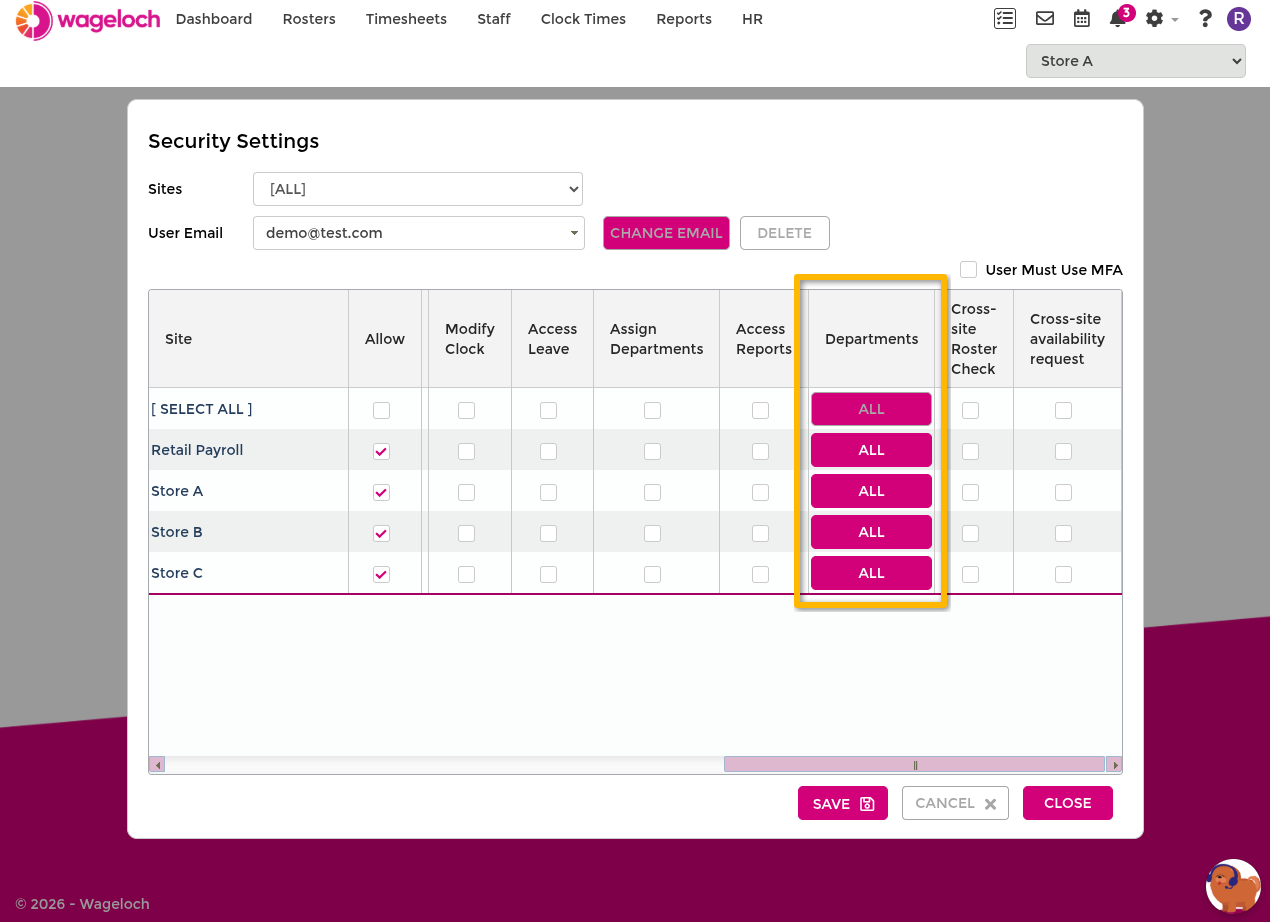The width and height of the screenshot is (1270, 922).
Task: Click the table's horizontal scrollbar thumb
Action: pos(914,765)
